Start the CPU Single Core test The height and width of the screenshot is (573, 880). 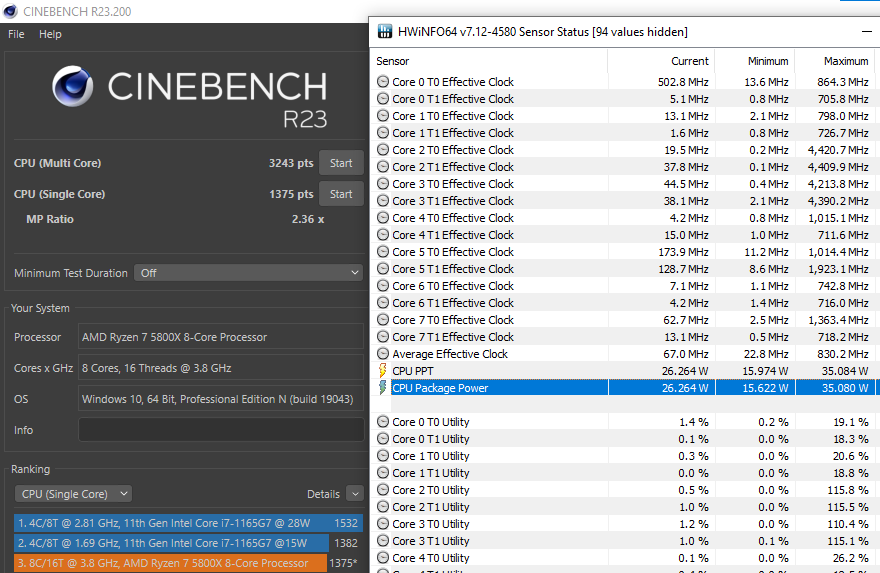[x=341, y=194]
